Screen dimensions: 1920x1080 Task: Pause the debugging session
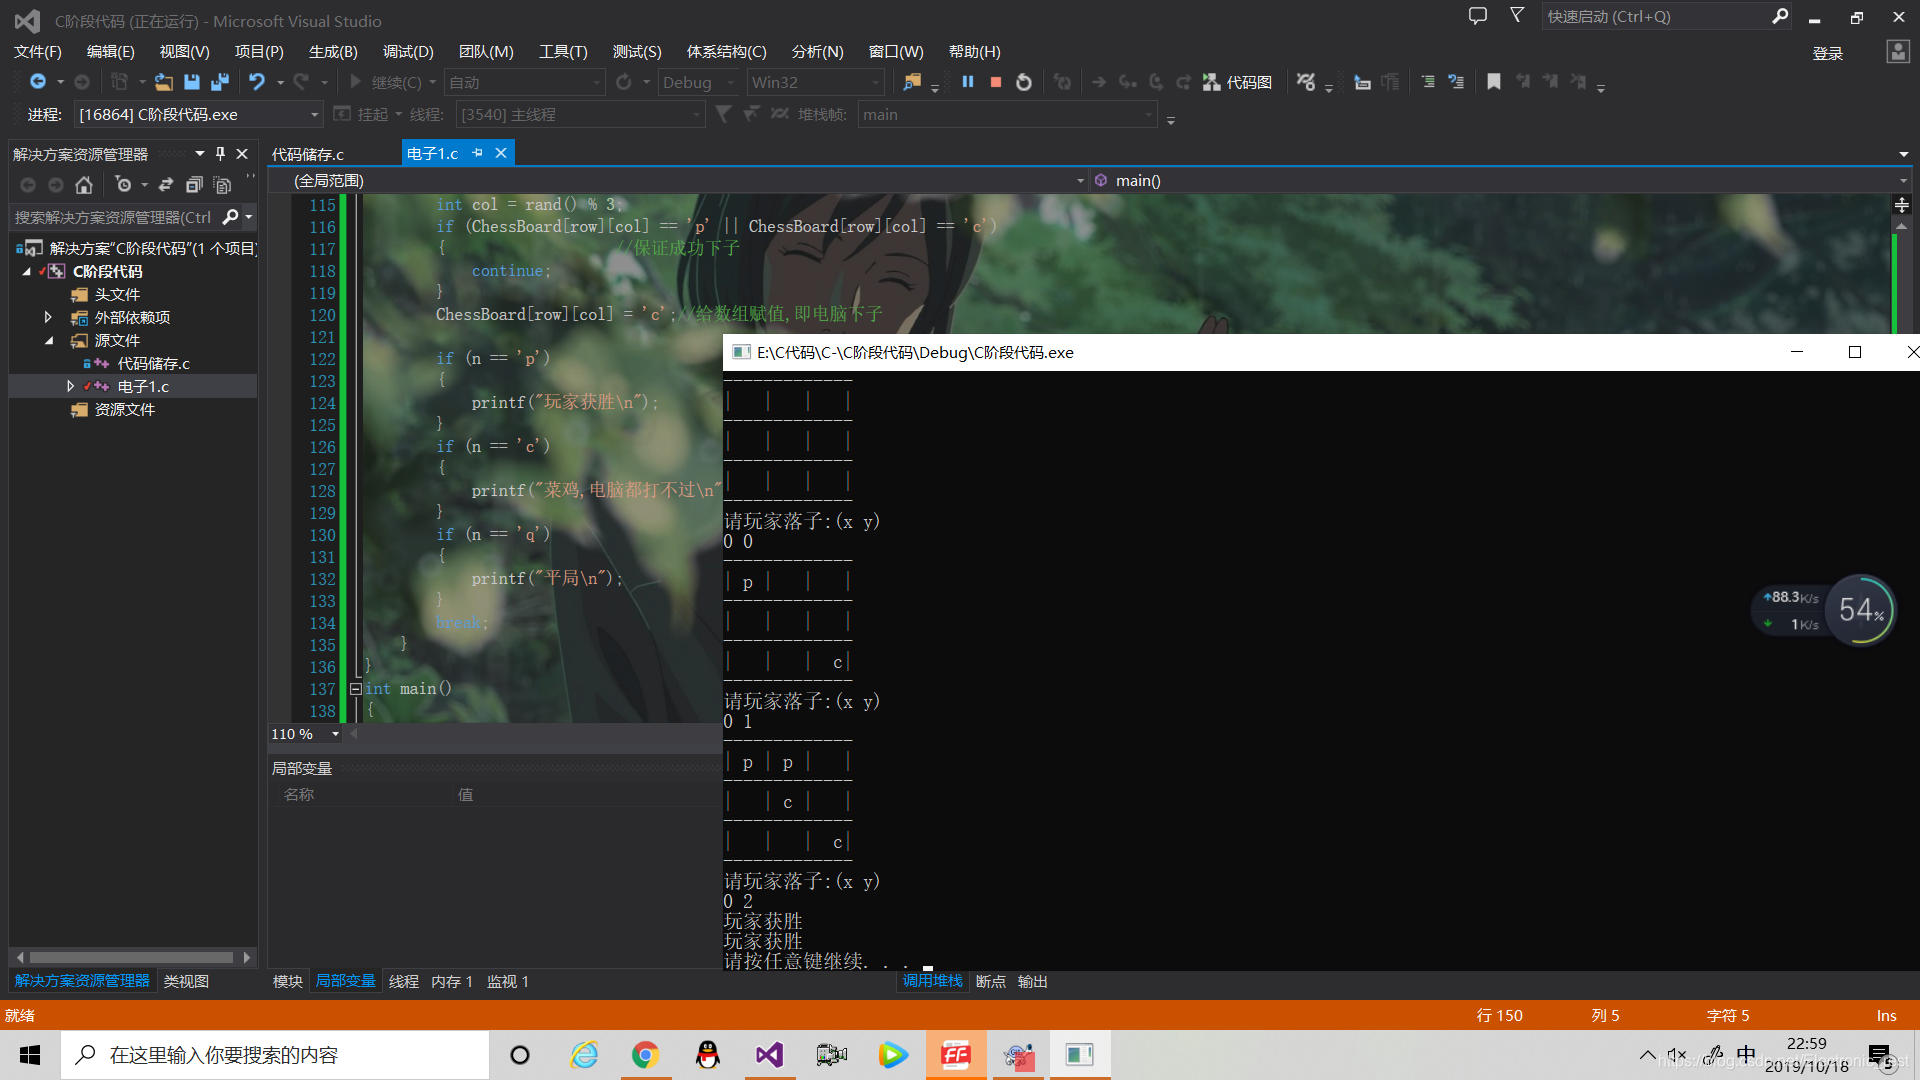[967, 82]
